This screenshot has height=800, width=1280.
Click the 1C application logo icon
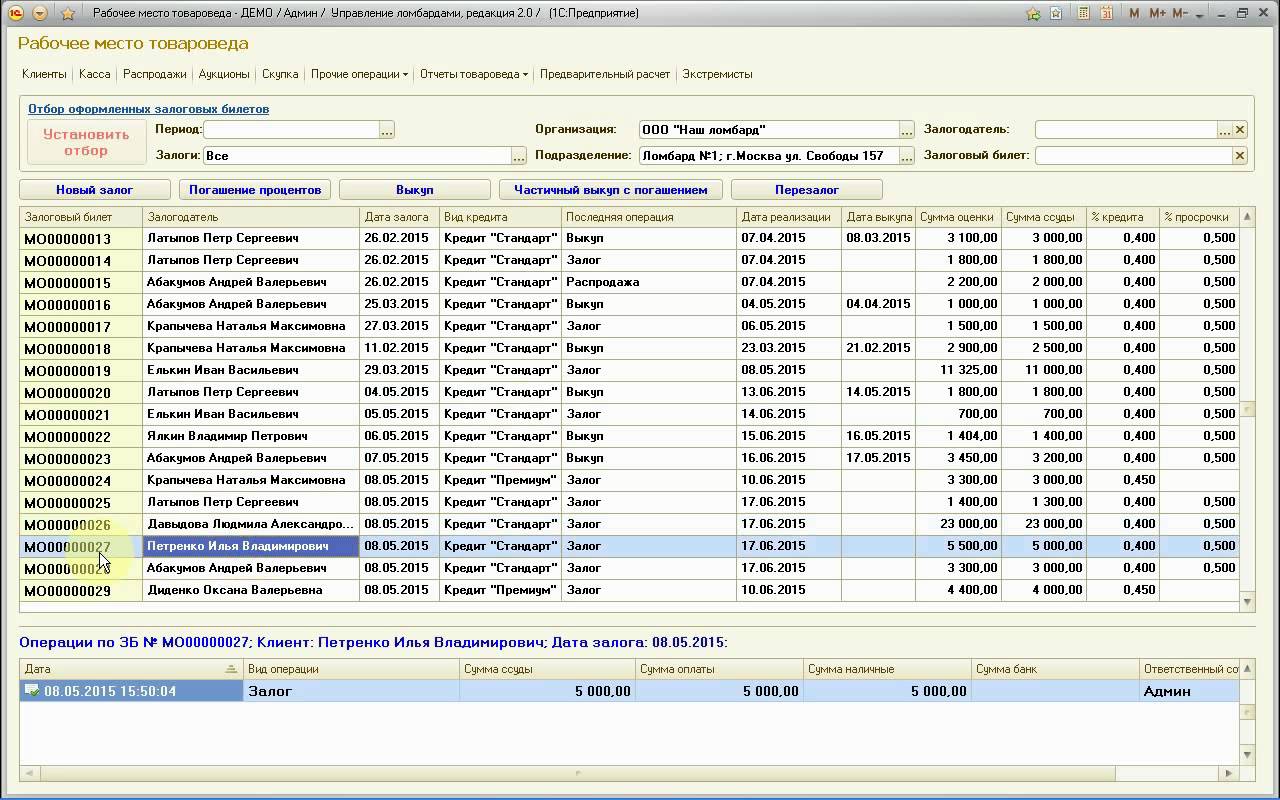pyautogui.click(x=16, y=13)
